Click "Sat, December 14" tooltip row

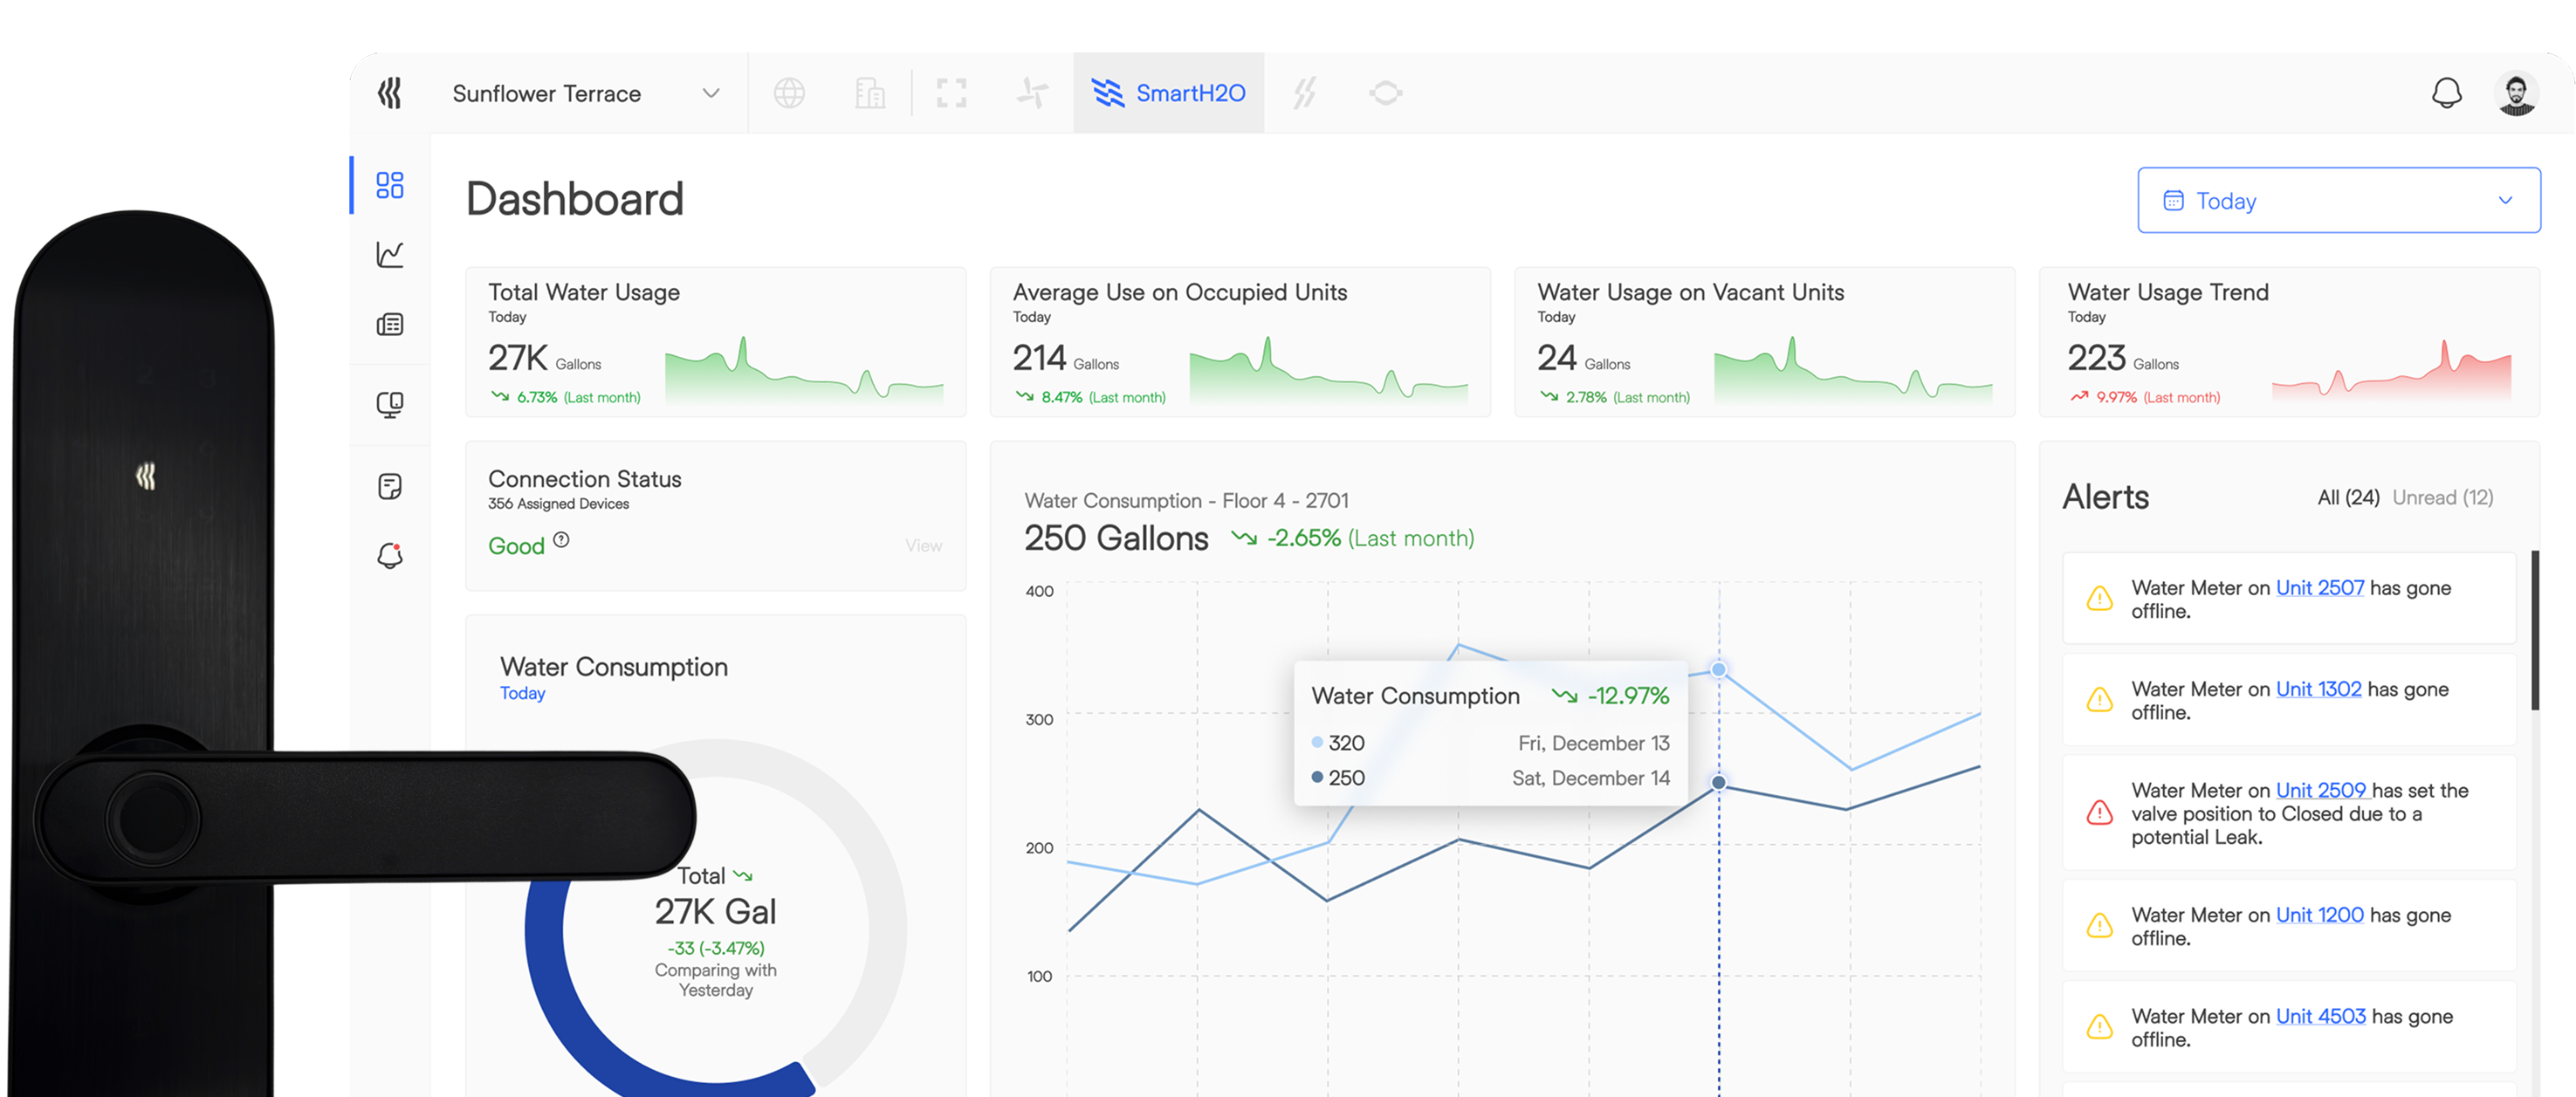[1490, 778]
